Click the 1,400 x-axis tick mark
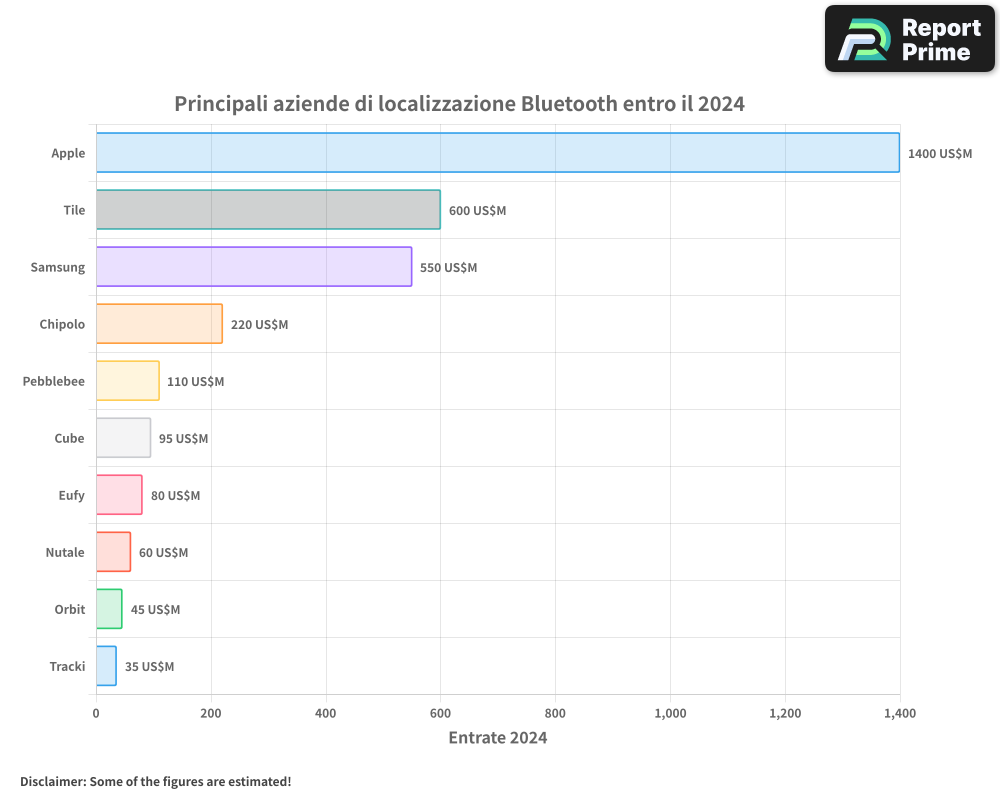This screenshot has width=1000, height=800. click(899, 714)
